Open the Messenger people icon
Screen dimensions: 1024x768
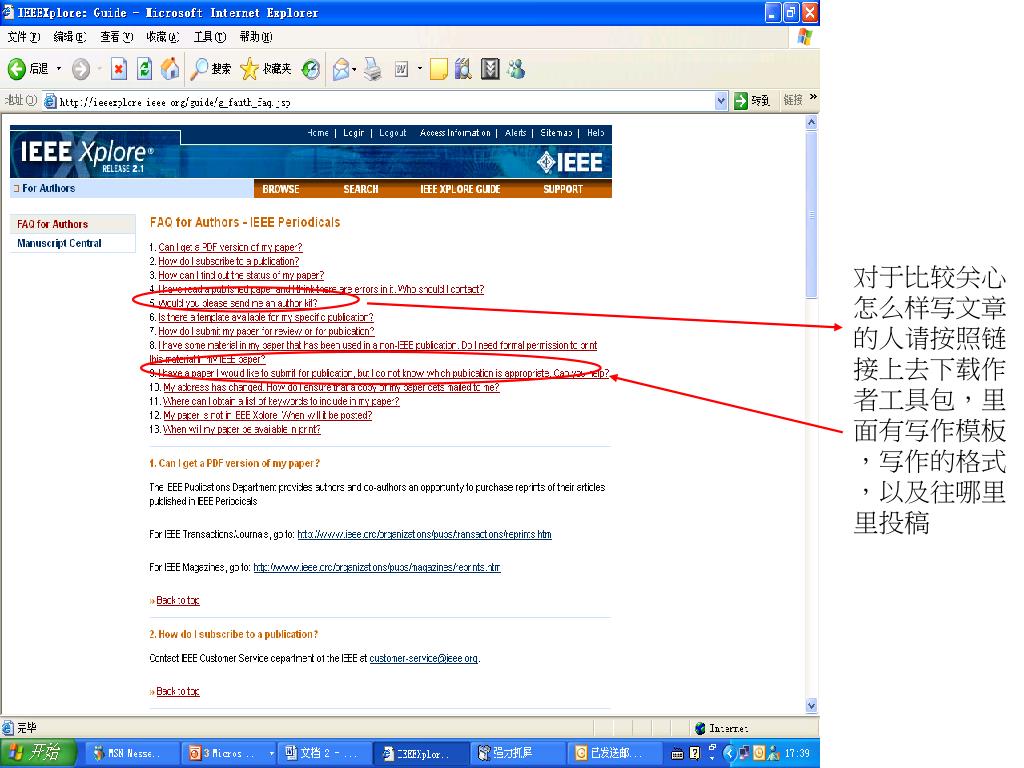tap(516, 69)
